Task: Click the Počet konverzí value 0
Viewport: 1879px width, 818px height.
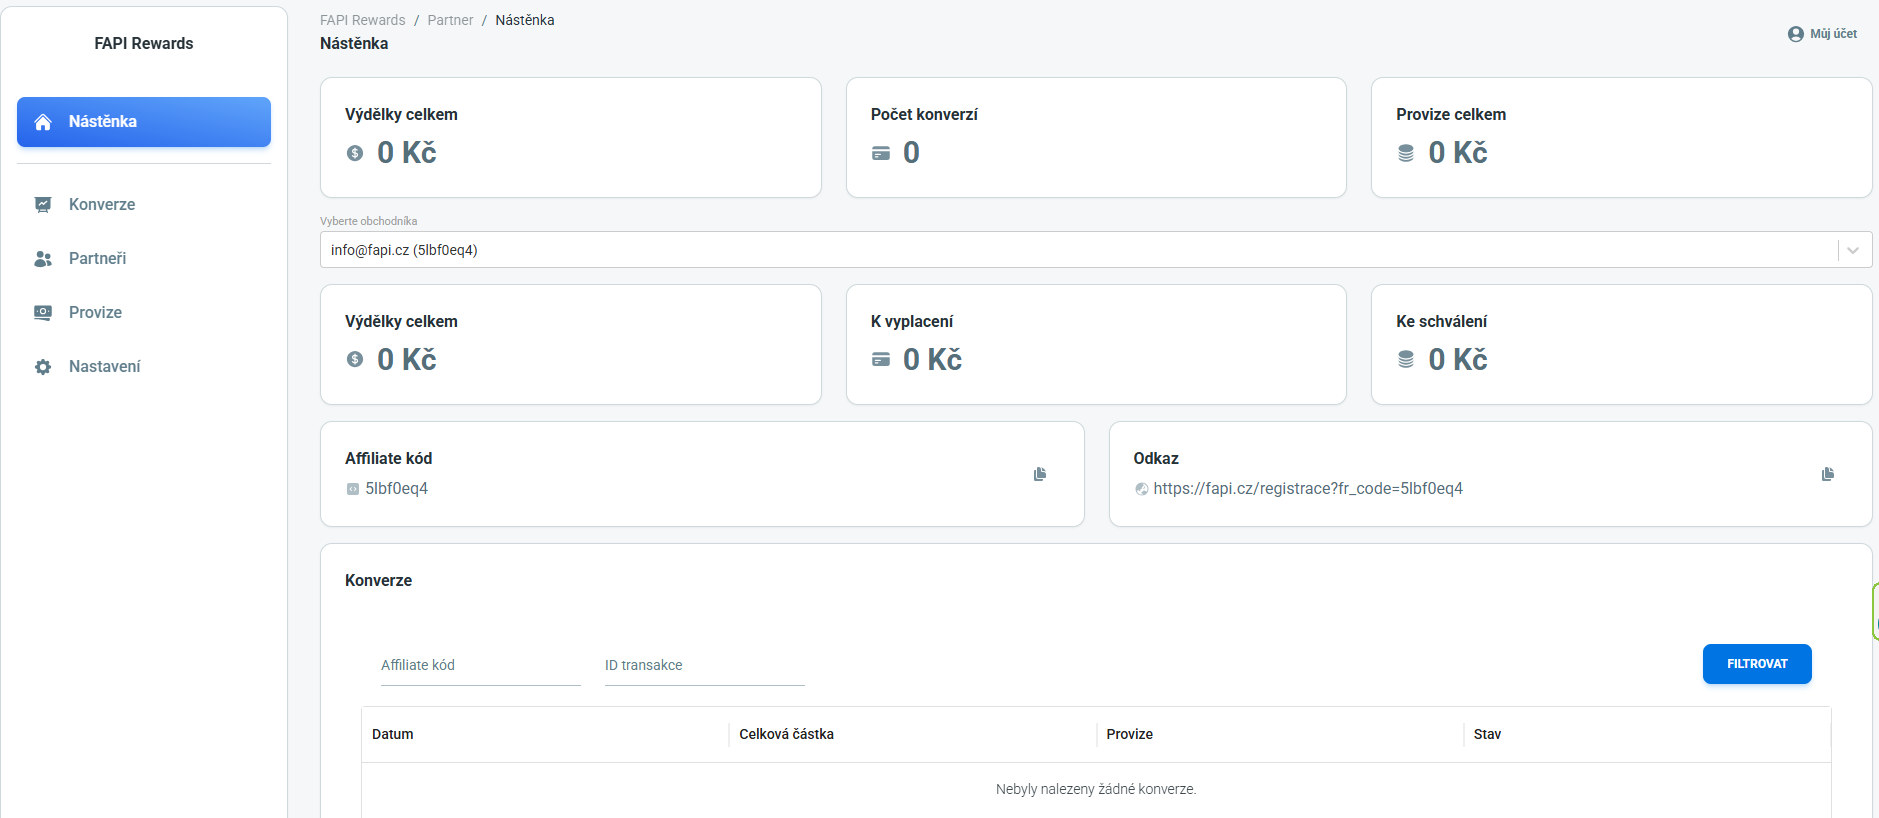Action: 911,153
